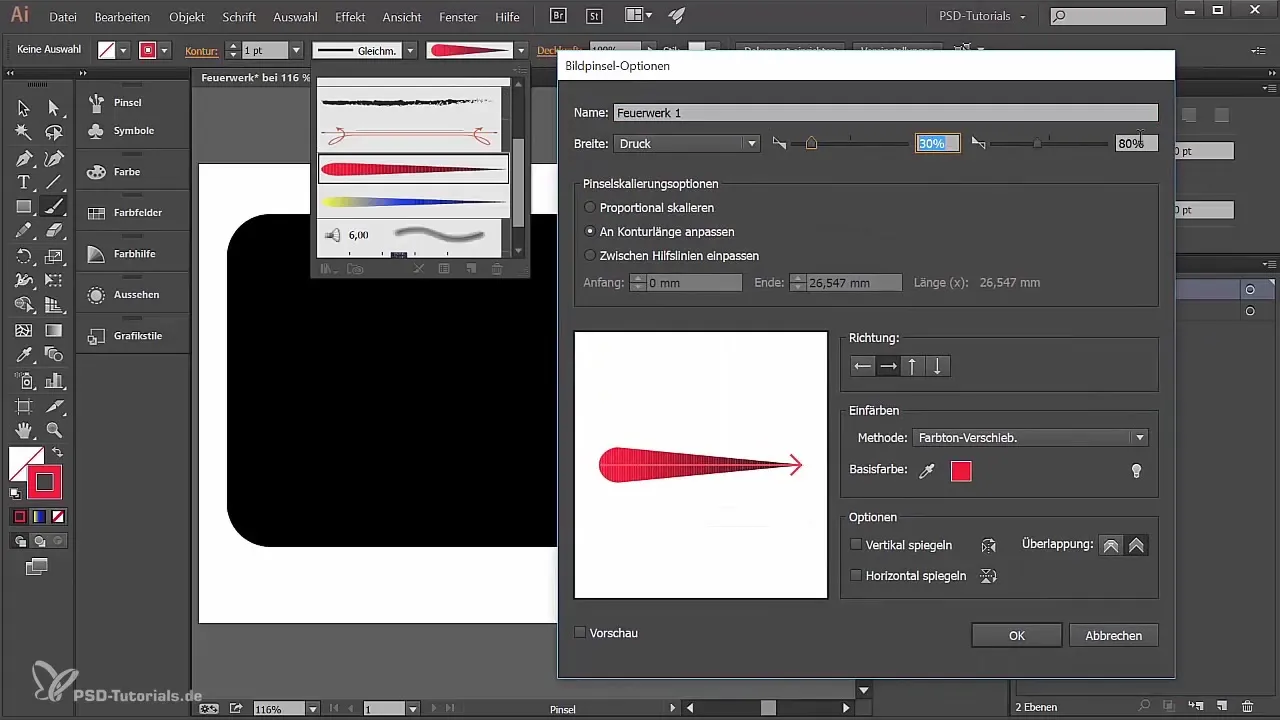Select An Konturlänge anpassen option
Screen dimensions: 1280x720
point(590,231)
